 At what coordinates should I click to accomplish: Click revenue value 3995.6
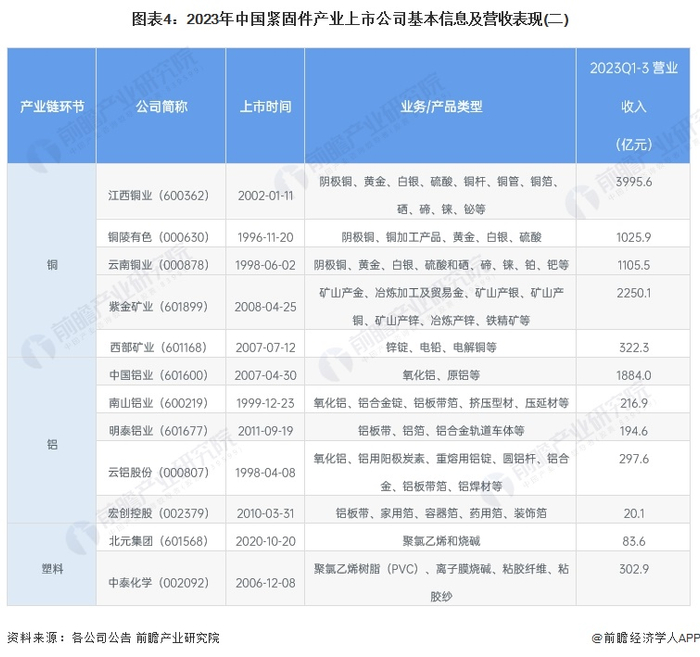click(x=633, y=182)
